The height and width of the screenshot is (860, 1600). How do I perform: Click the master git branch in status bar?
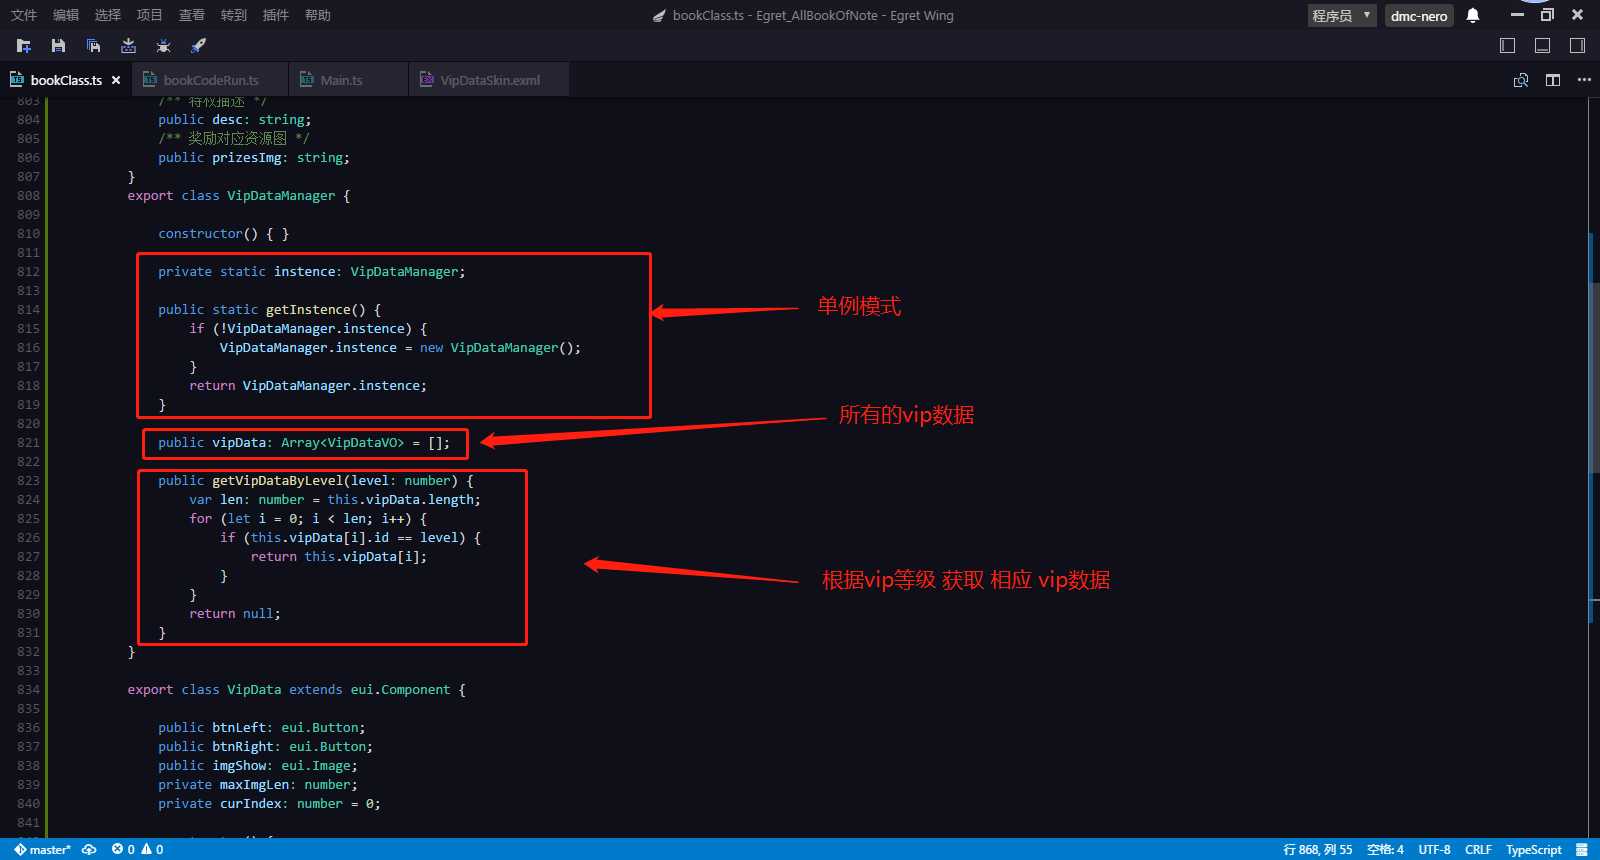point(42,850)
